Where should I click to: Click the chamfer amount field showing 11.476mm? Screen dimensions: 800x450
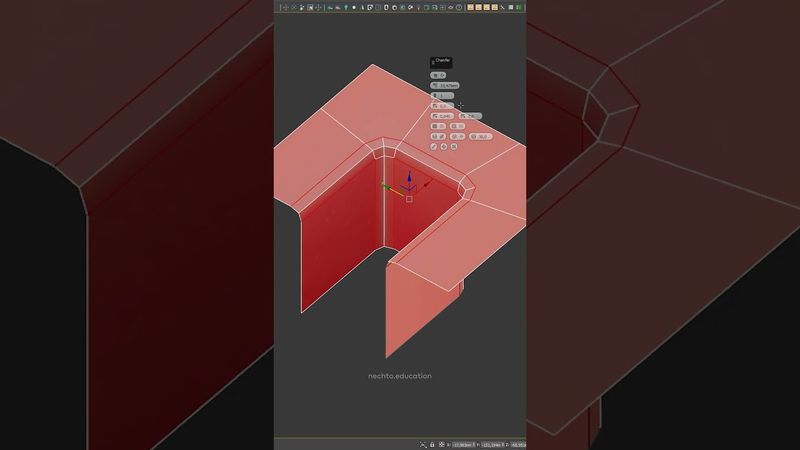tap(445, 86)
